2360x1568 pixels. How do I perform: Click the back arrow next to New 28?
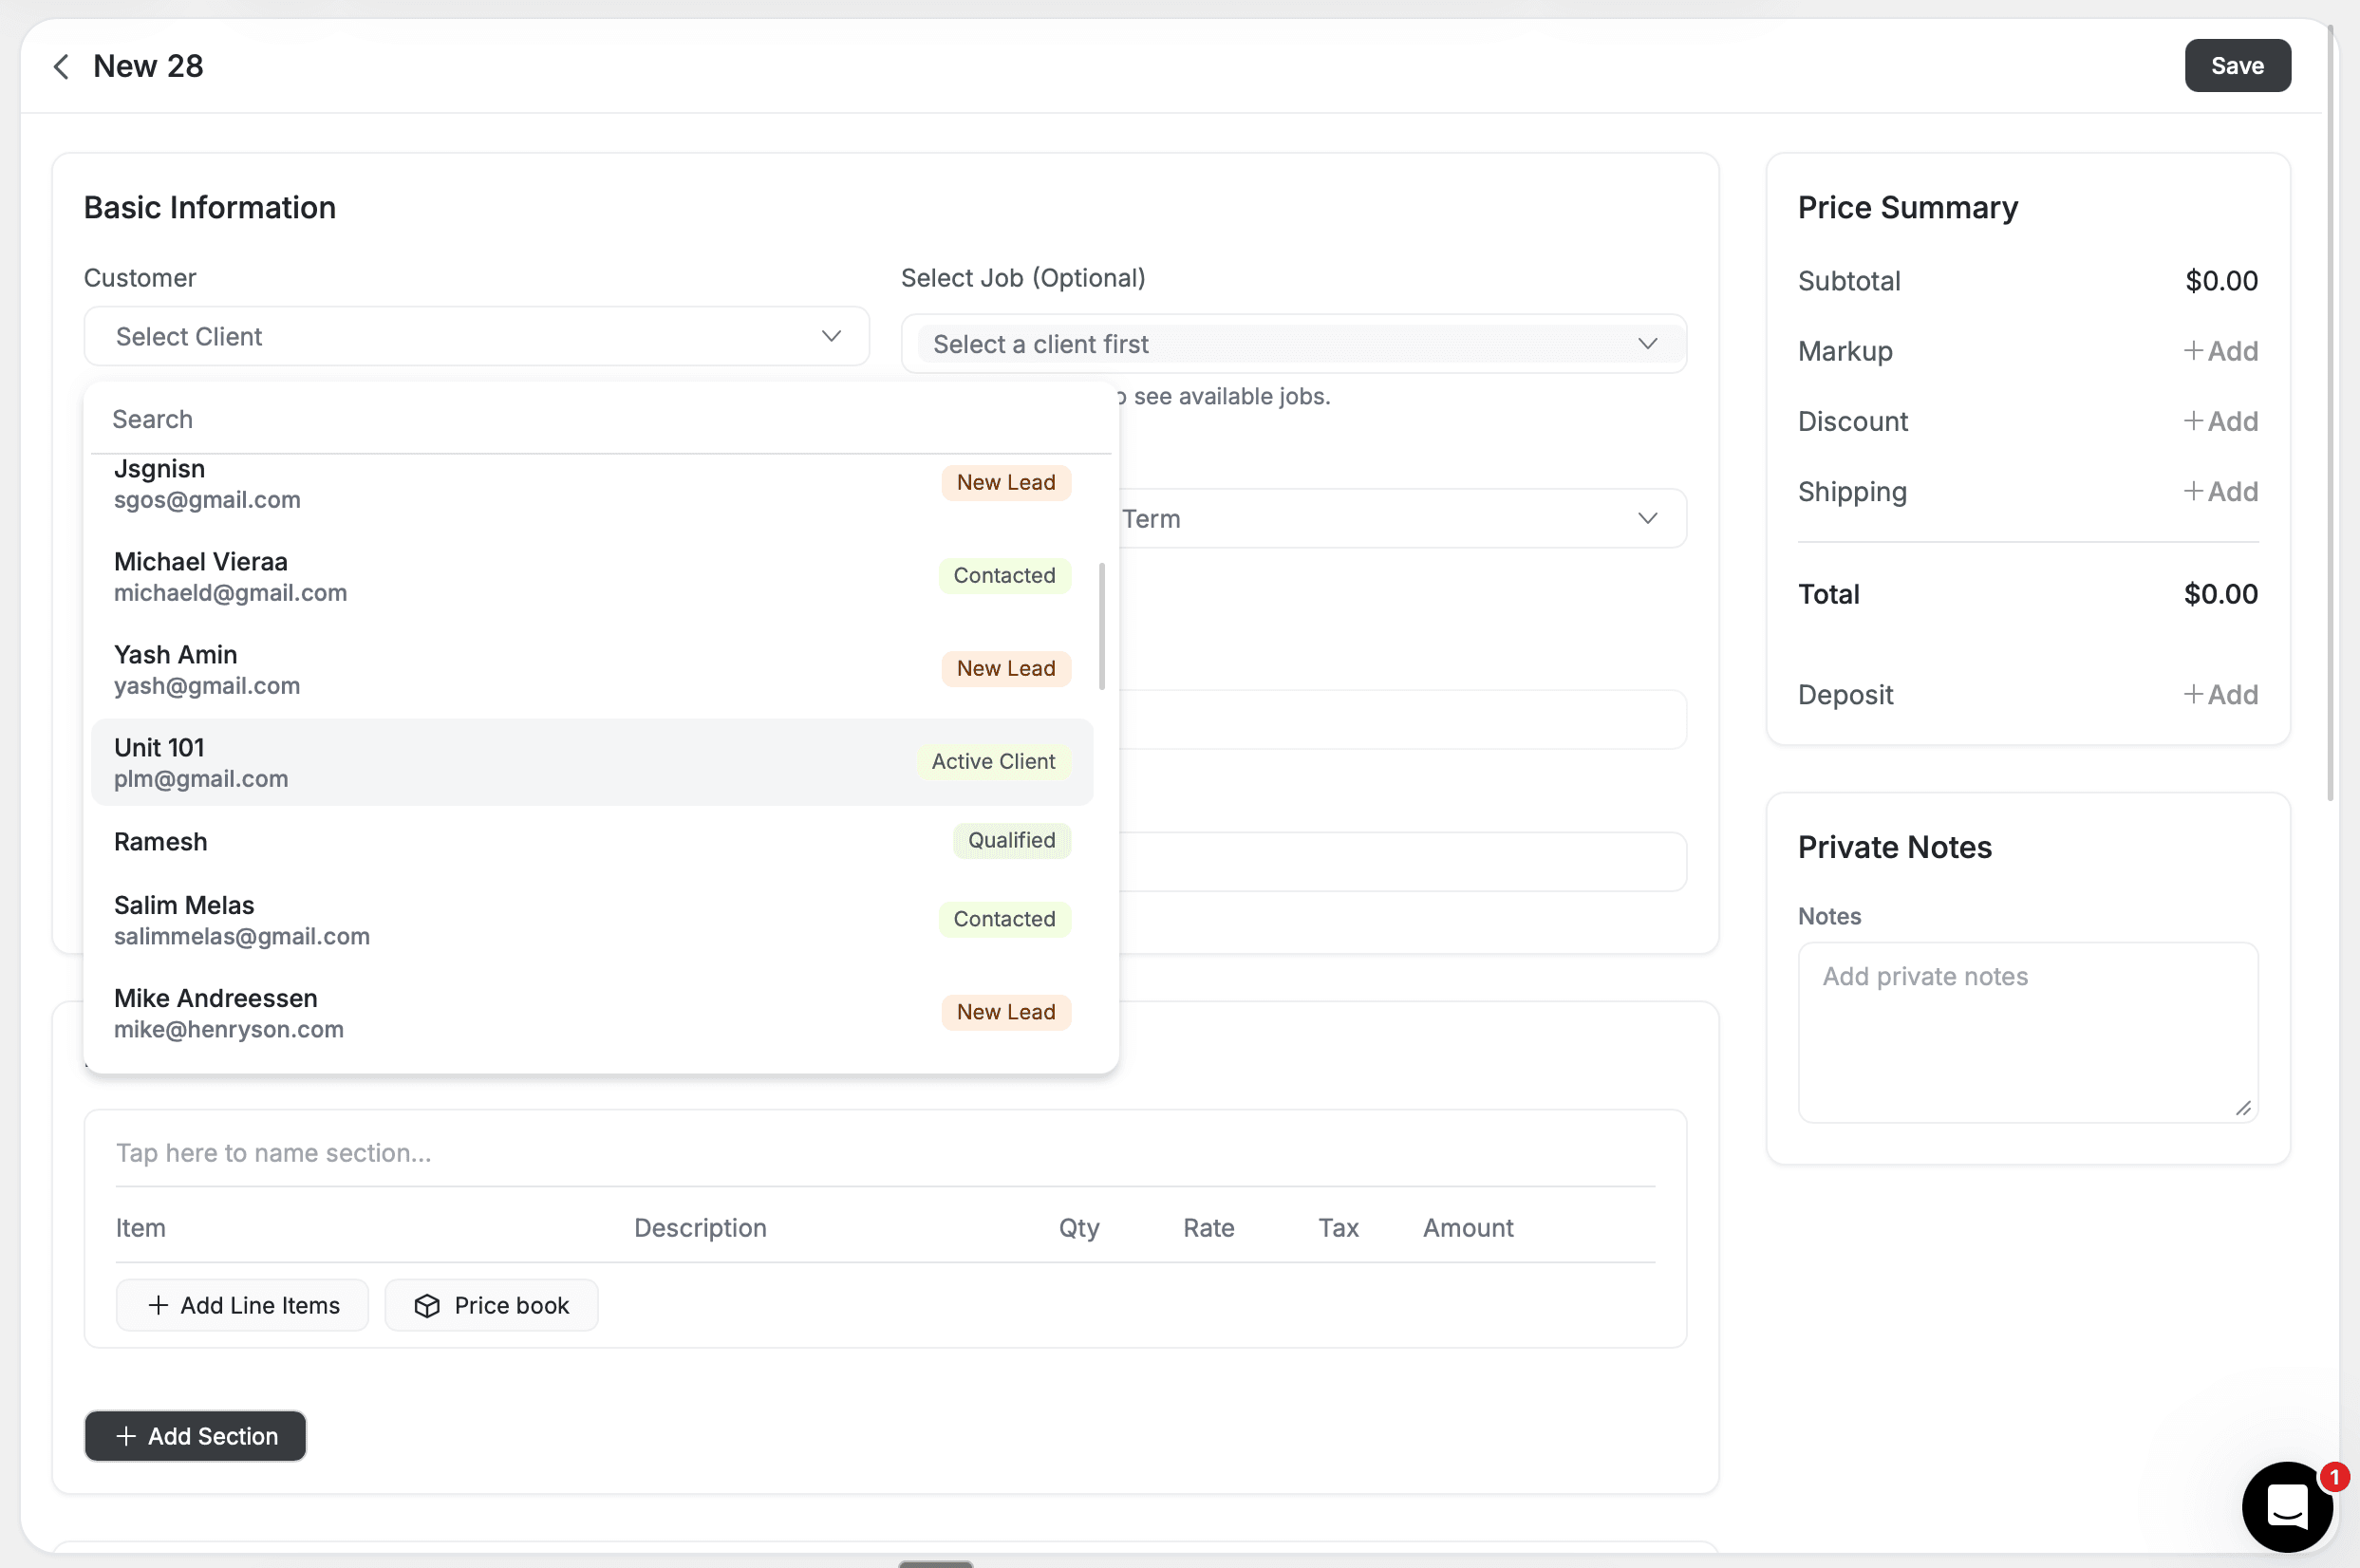[60, 66]
